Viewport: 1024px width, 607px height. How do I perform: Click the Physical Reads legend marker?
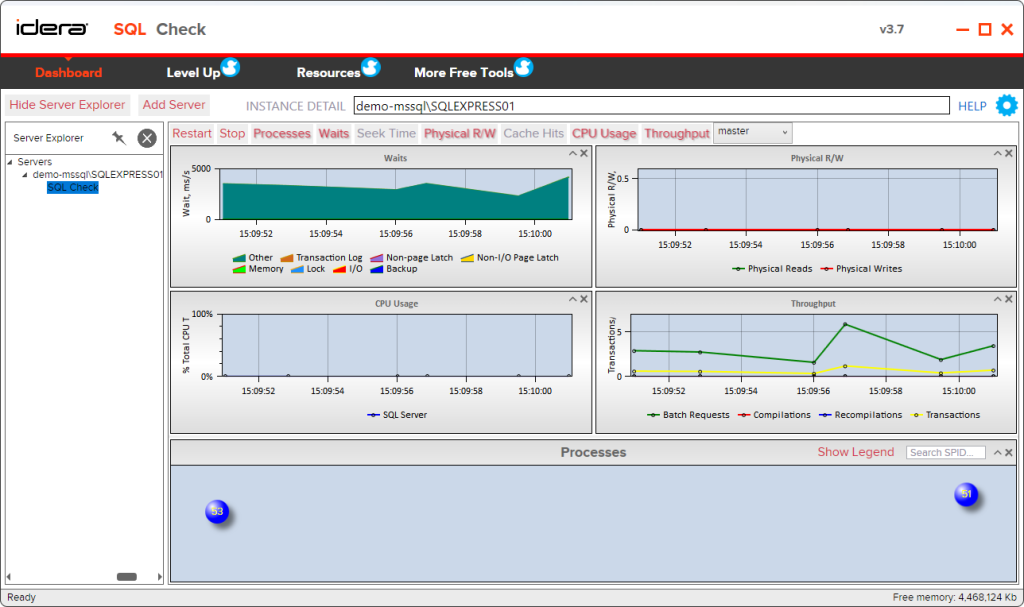coord(738,269)
